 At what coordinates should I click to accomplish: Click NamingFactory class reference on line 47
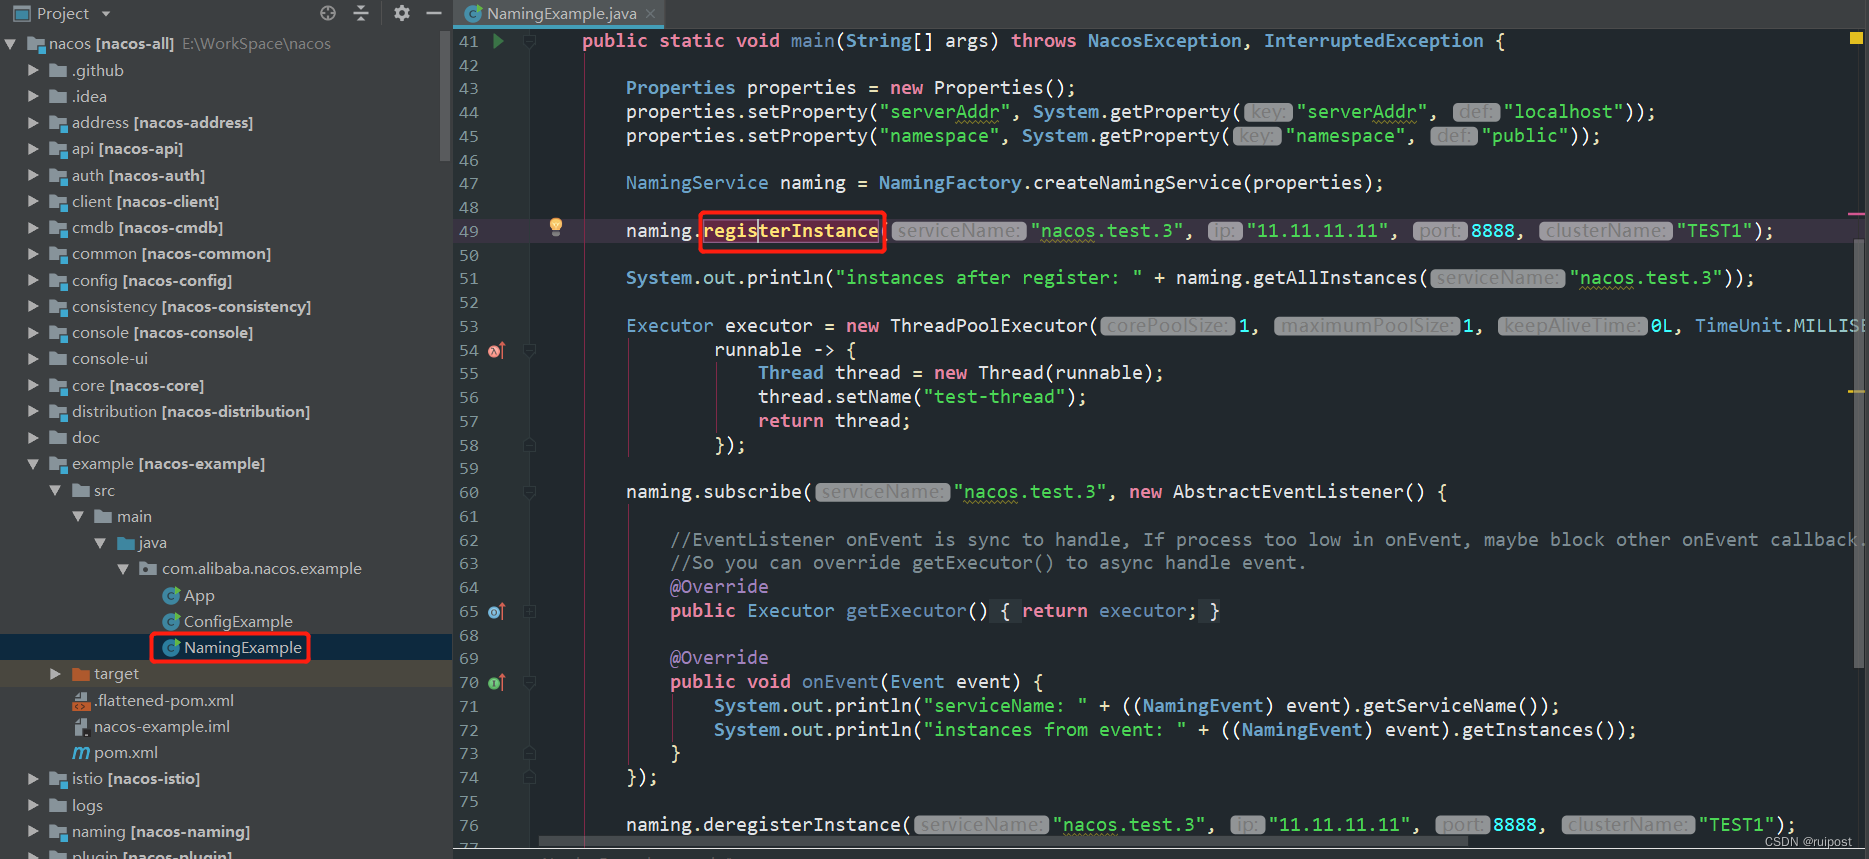(x=950, y=183)
